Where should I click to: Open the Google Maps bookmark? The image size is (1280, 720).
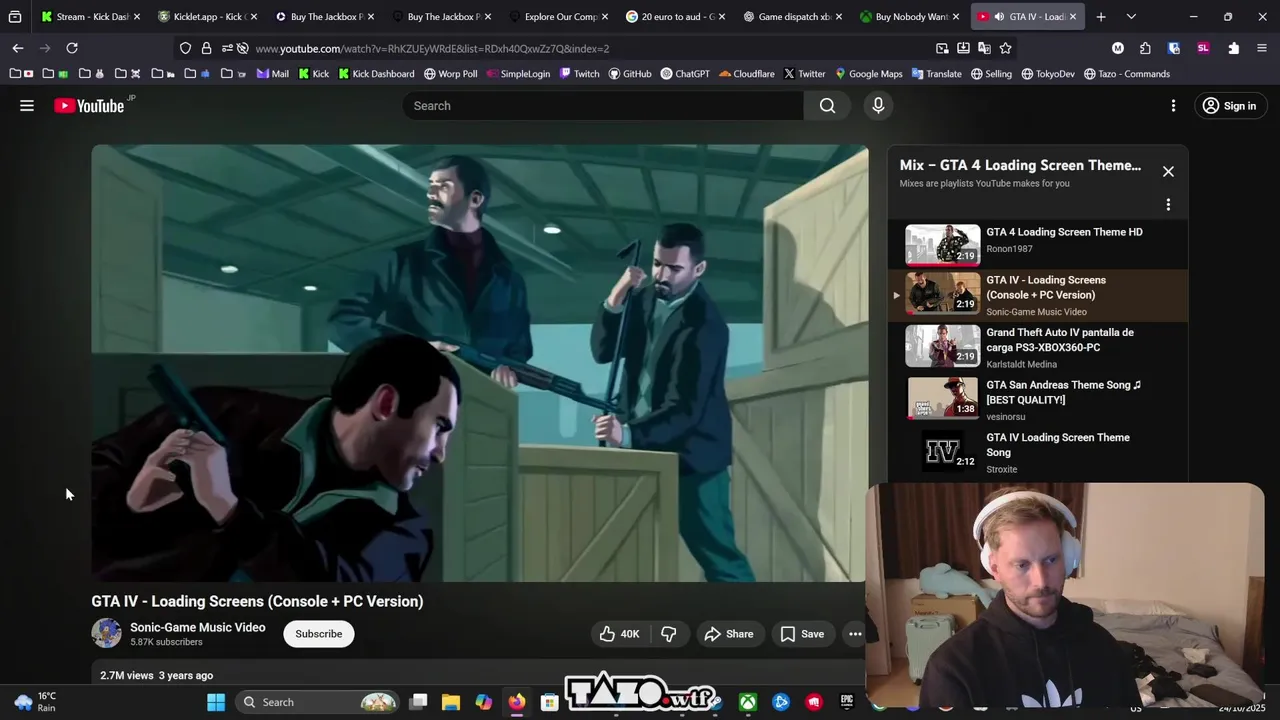click(x=869, y=74)
